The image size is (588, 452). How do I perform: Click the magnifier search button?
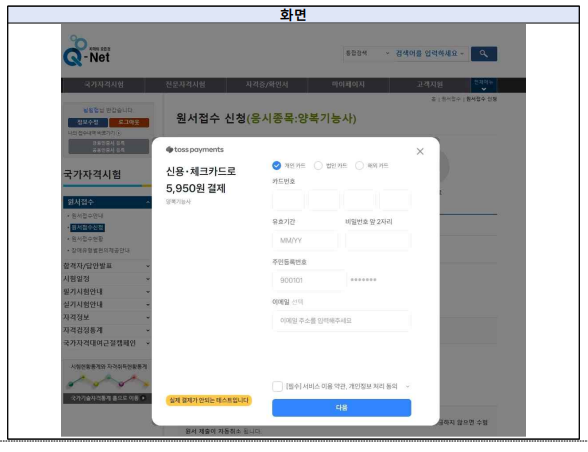484,54
